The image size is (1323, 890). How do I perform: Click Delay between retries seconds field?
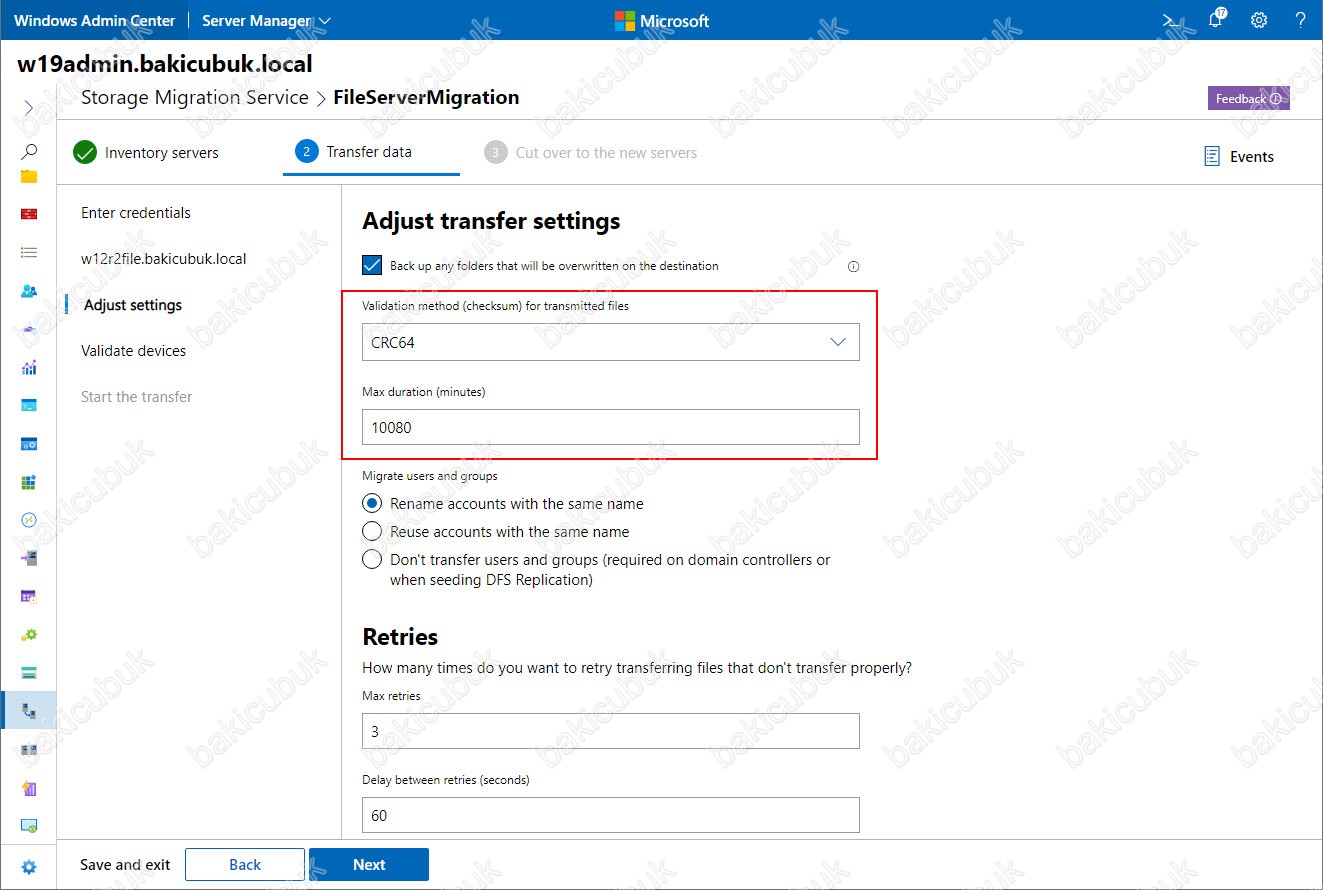(x=610, y=815)
